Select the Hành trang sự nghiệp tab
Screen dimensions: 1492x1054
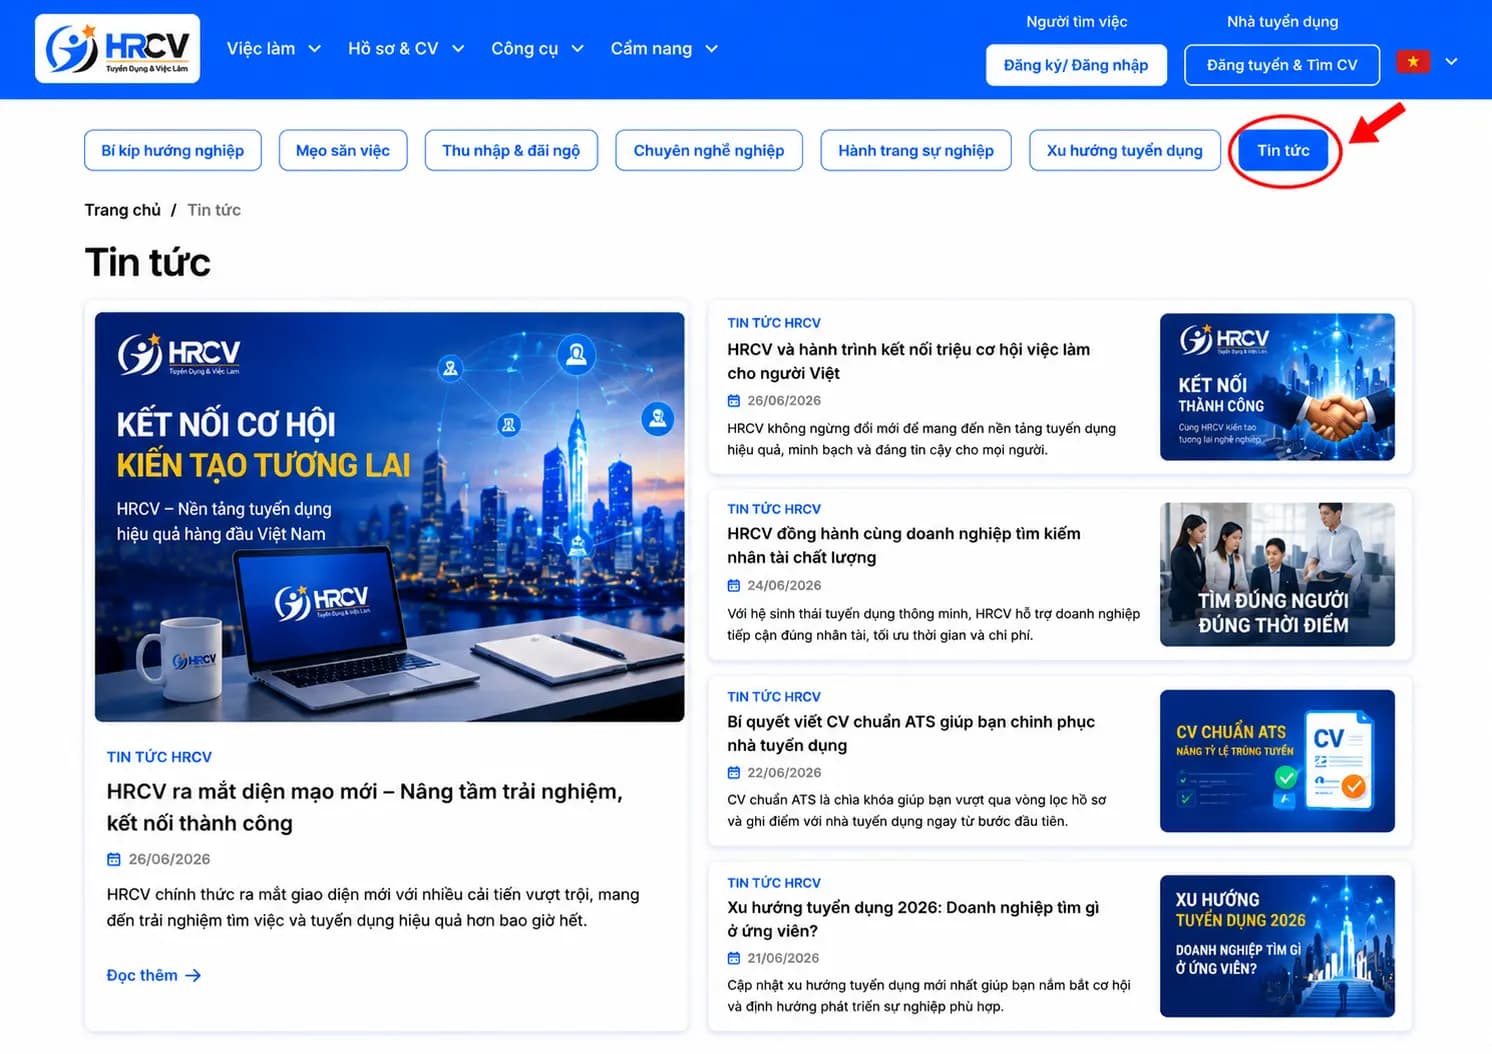point(916,150)
